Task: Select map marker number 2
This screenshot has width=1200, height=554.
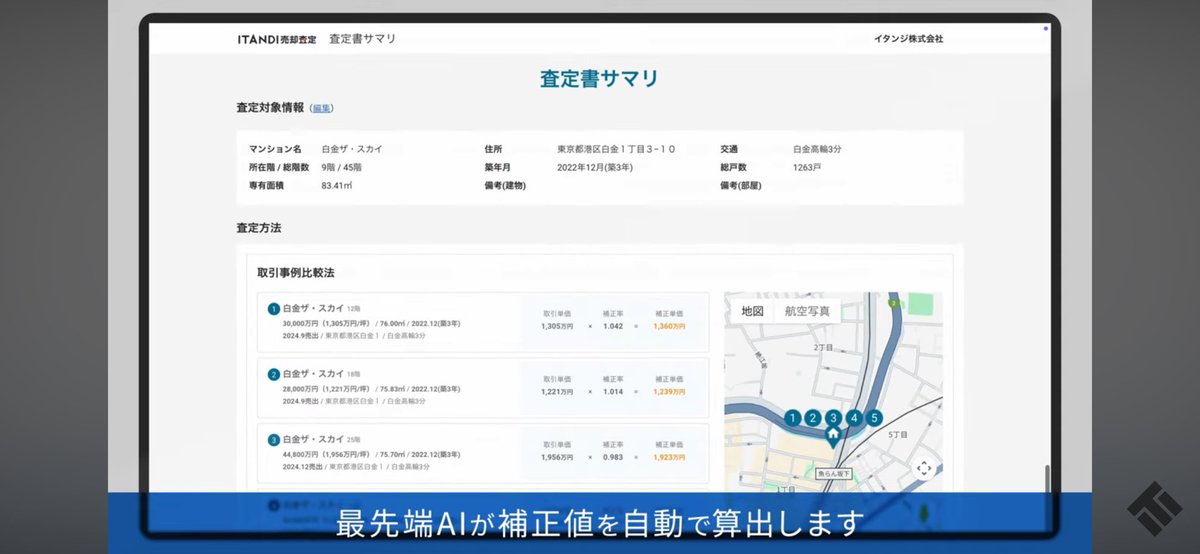Action: click(x=813, y=418)
